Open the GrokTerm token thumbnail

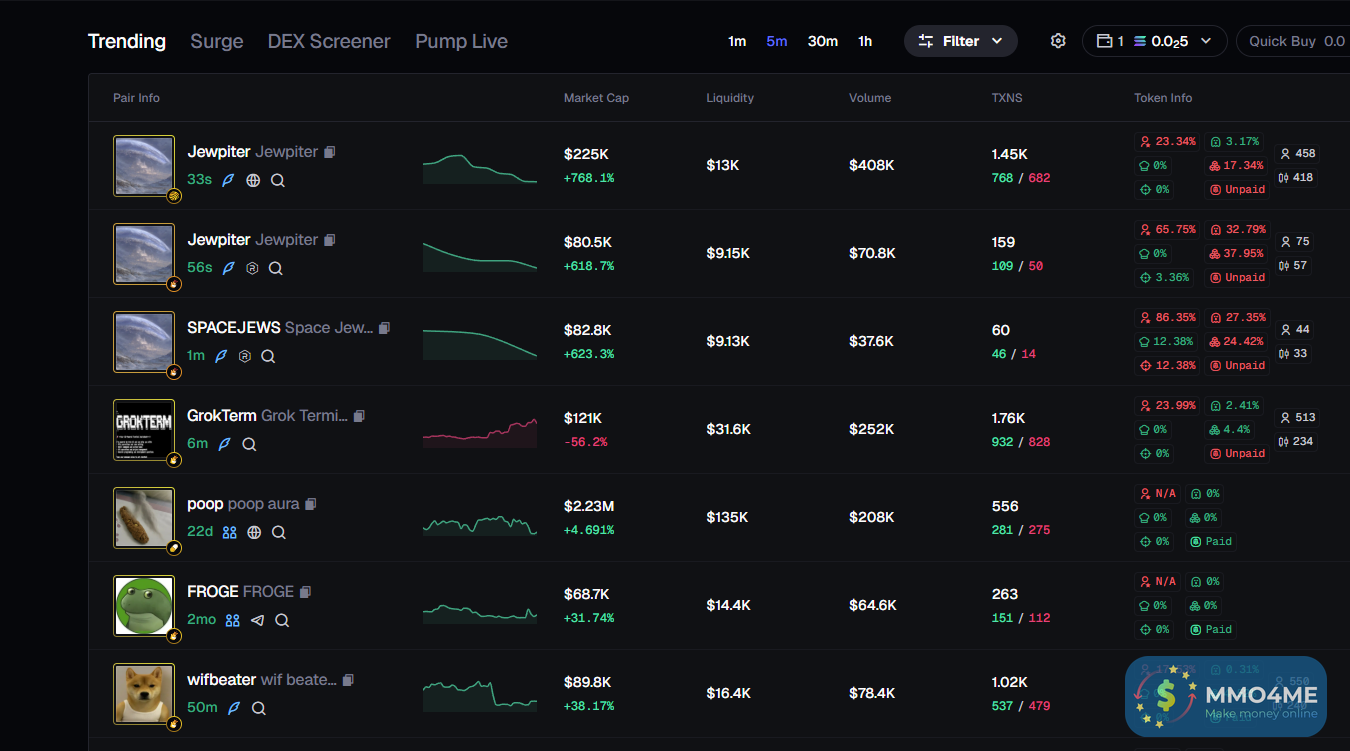pyautogui.click(x=144, y=430)
